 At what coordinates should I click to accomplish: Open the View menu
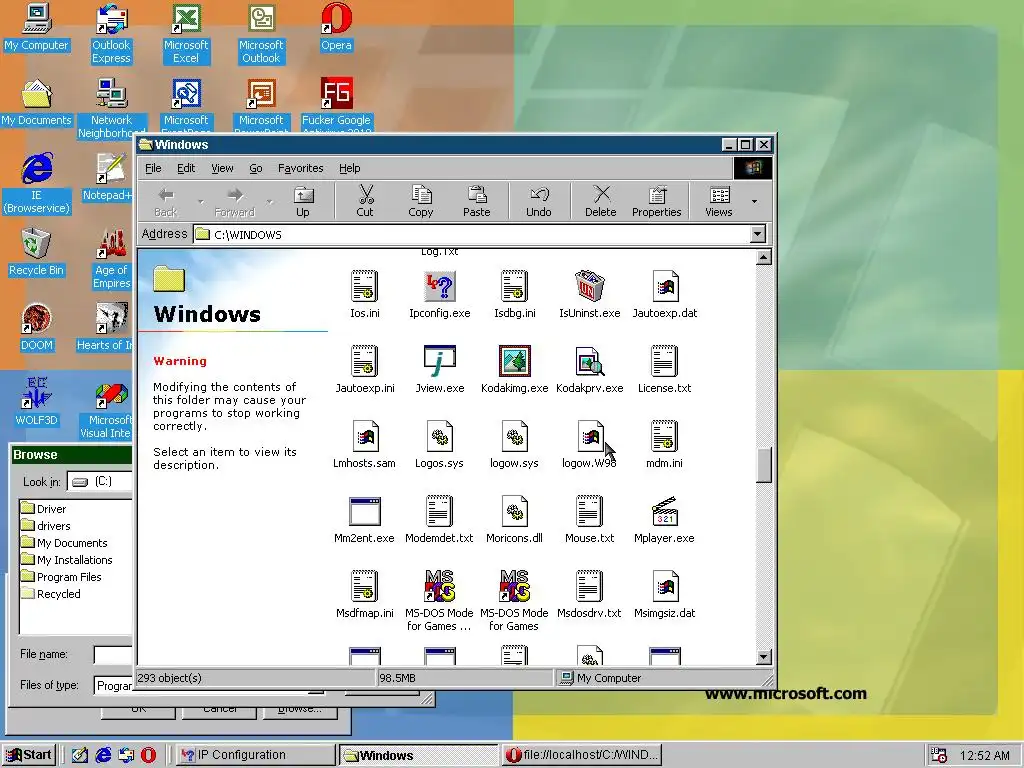(222, 168)
